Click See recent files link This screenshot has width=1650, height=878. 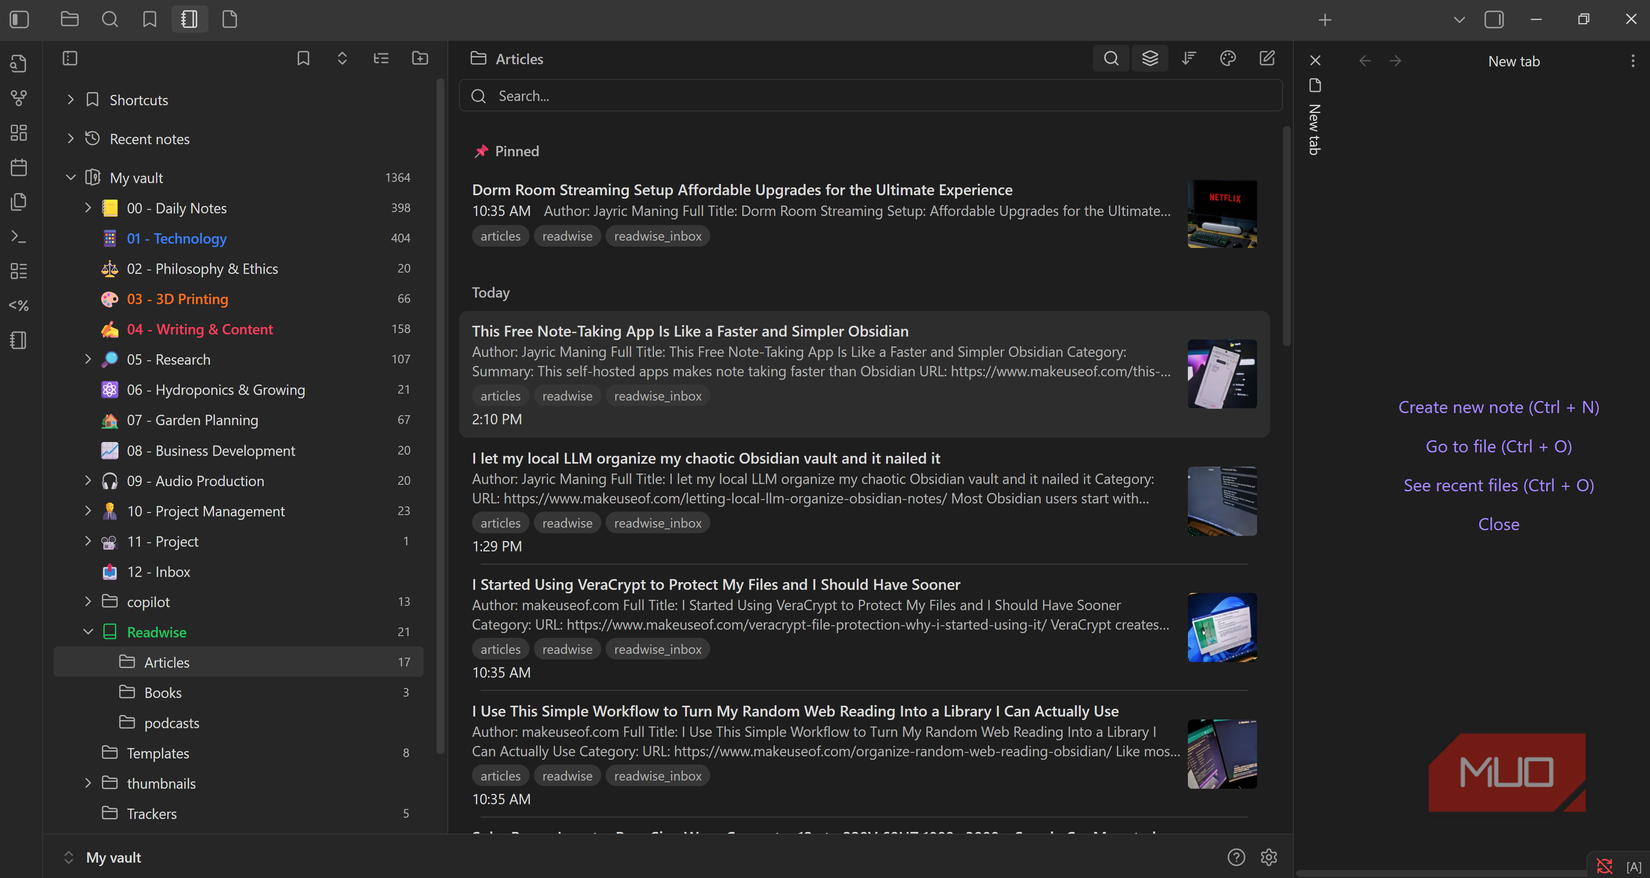tap(1498, 485)
